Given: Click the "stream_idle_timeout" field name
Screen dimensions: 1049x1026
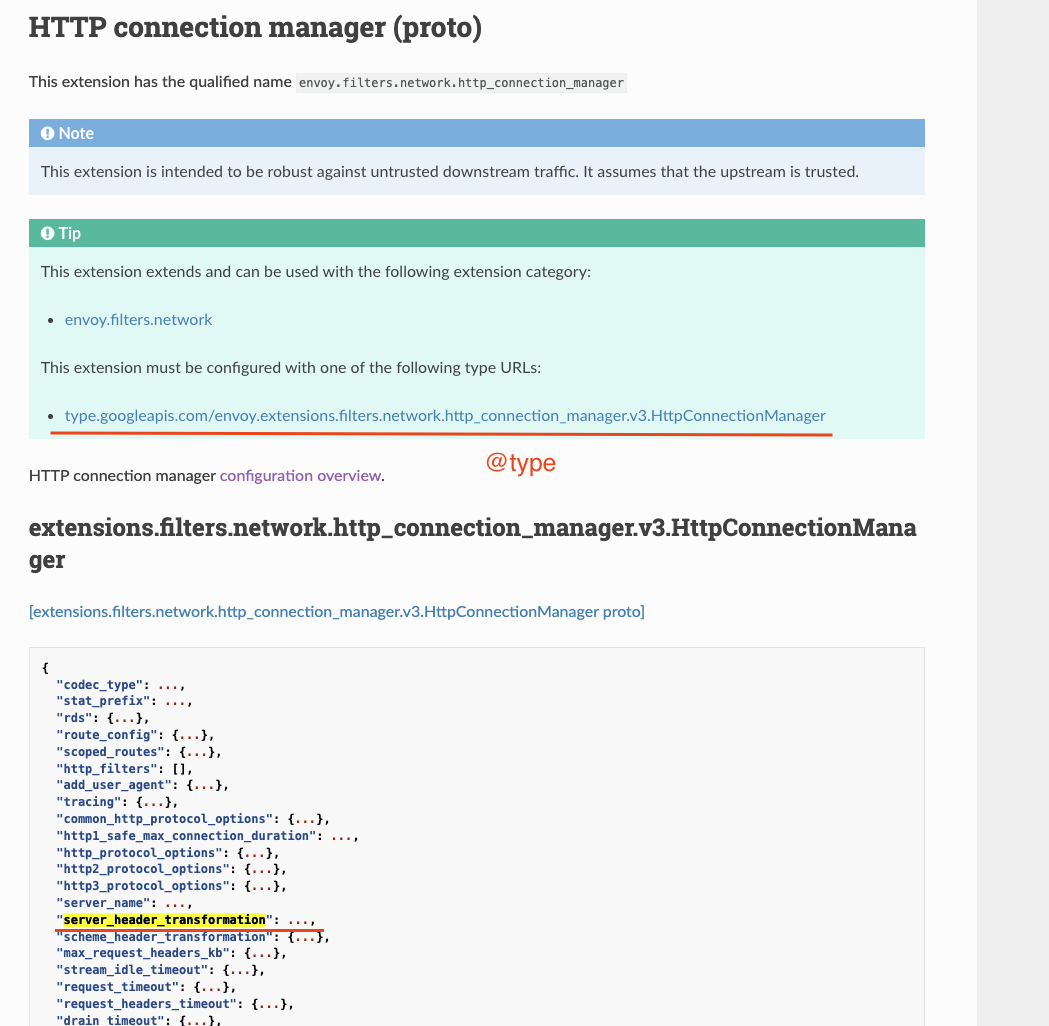Looking at the screenshot, I should (x=132, y=970).
